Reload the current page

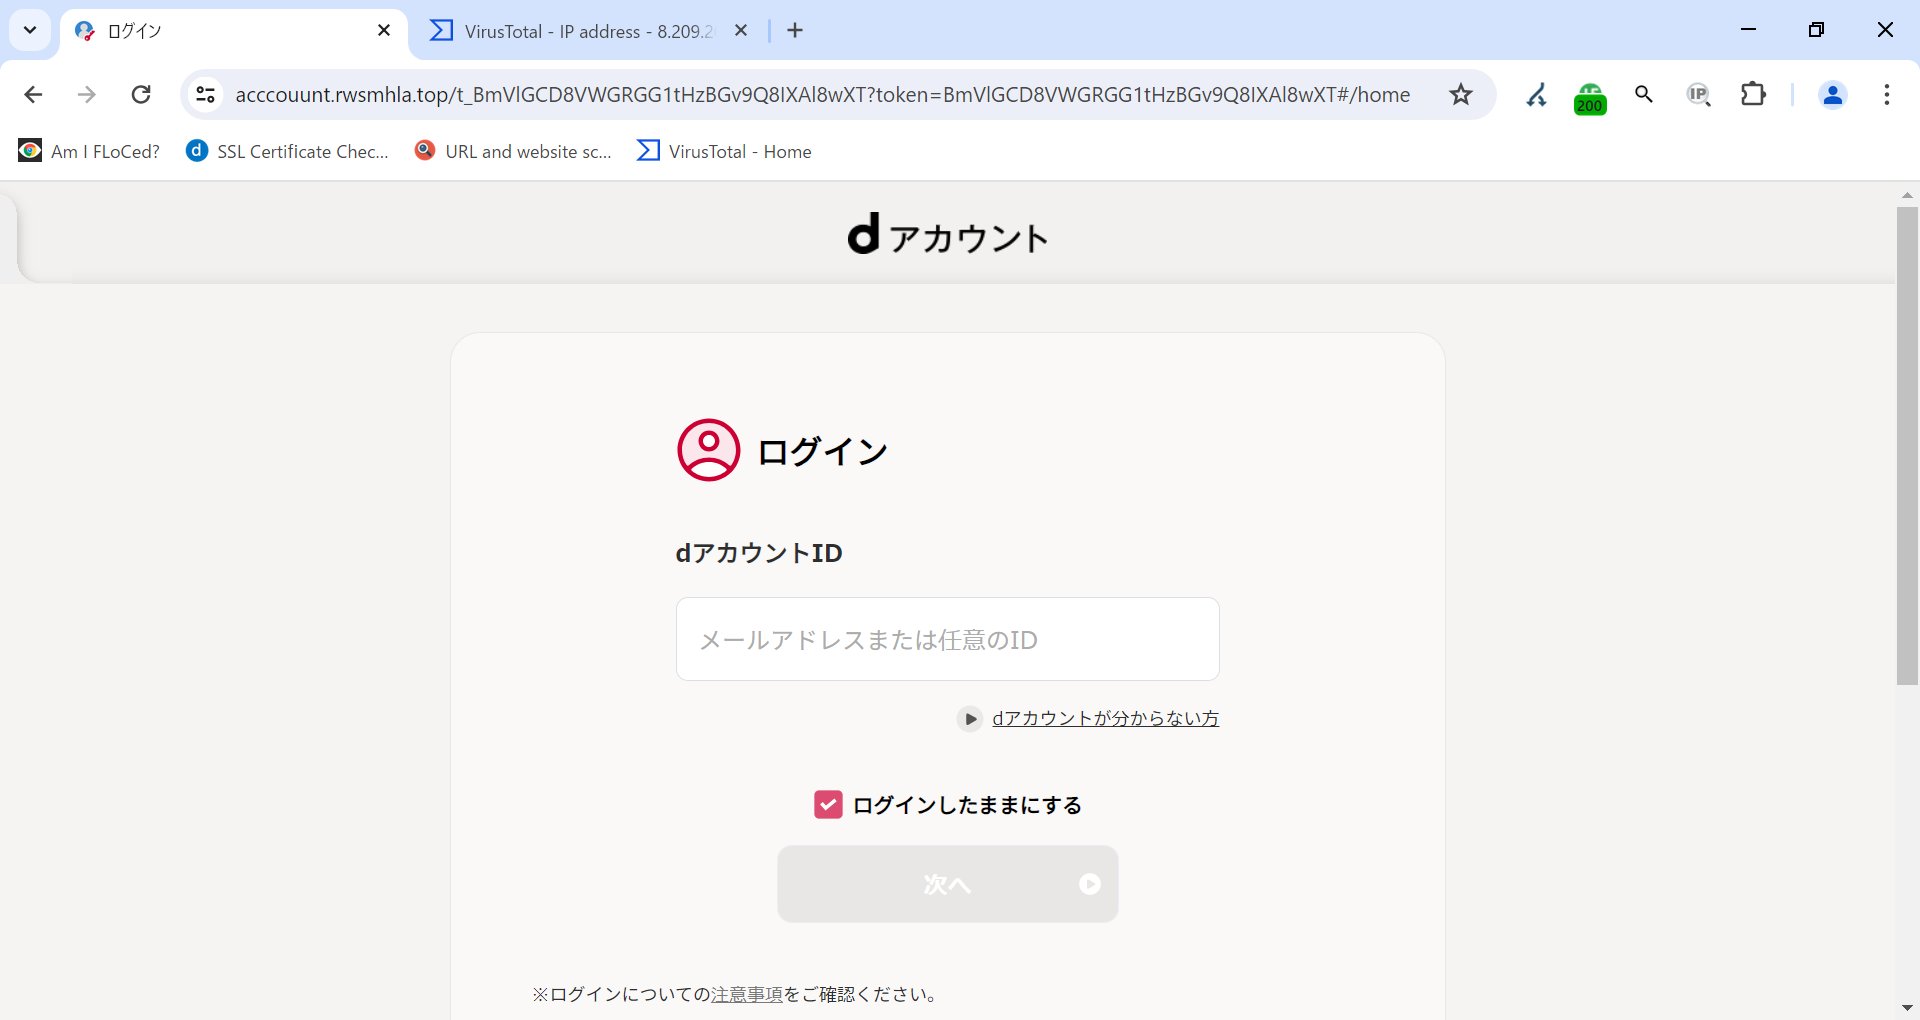click(x=141, y=95)
